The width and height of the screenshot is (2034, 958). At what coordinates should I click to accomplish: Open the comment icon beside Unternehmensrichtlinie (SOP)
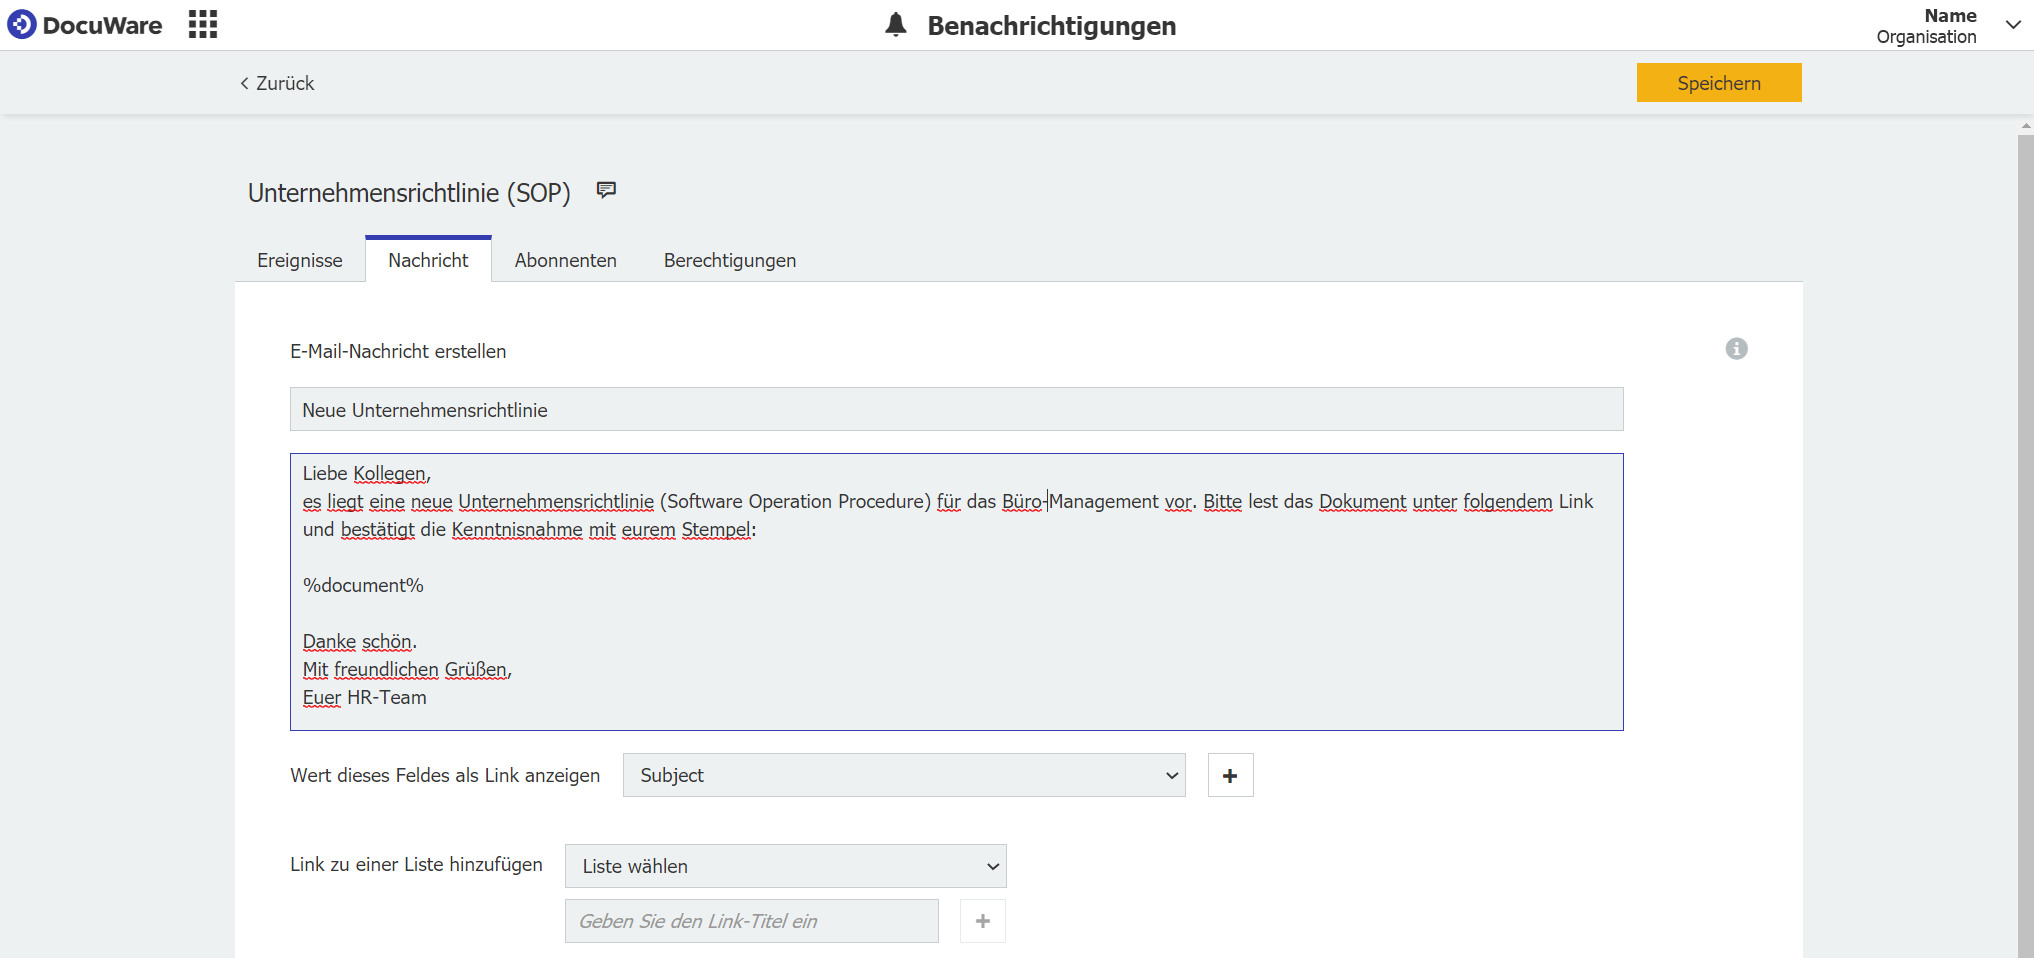pos(606,190)
